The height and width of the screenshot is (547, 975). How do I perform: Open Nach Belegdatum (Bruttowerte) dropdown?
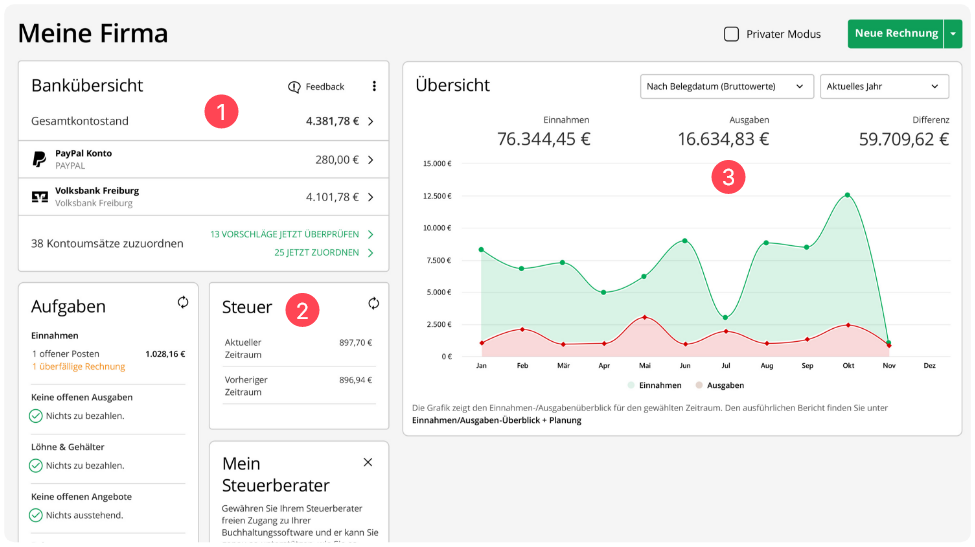(x=726, y=86)
